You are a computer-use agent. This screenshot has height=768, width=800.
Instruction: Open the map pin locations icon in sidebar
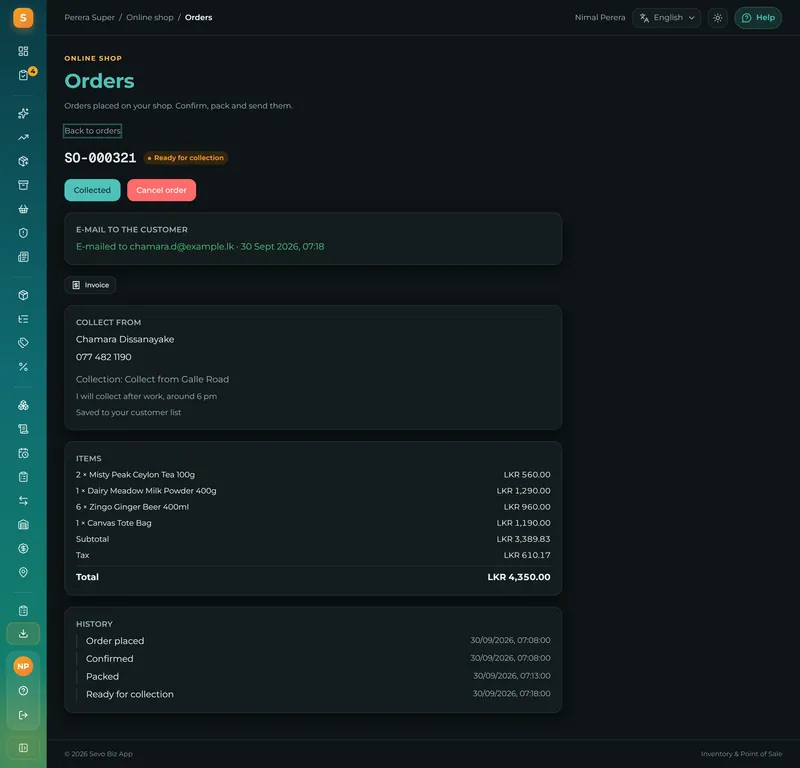pyautogui.click(x=23, y=573)
